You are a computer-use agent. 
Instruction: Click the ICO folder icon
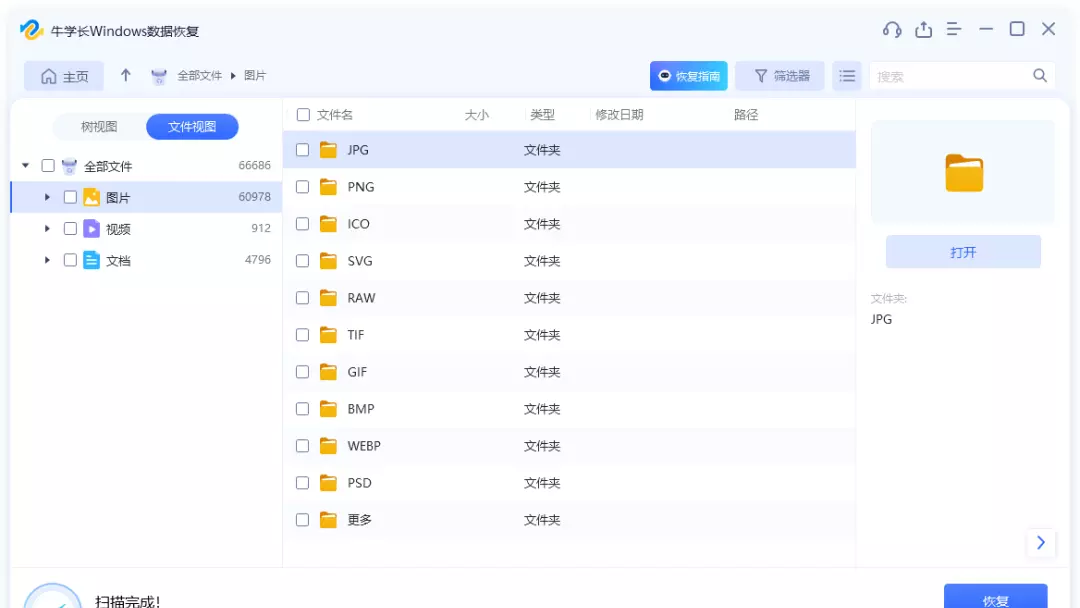pyautogui.click(x=329, y=224)
